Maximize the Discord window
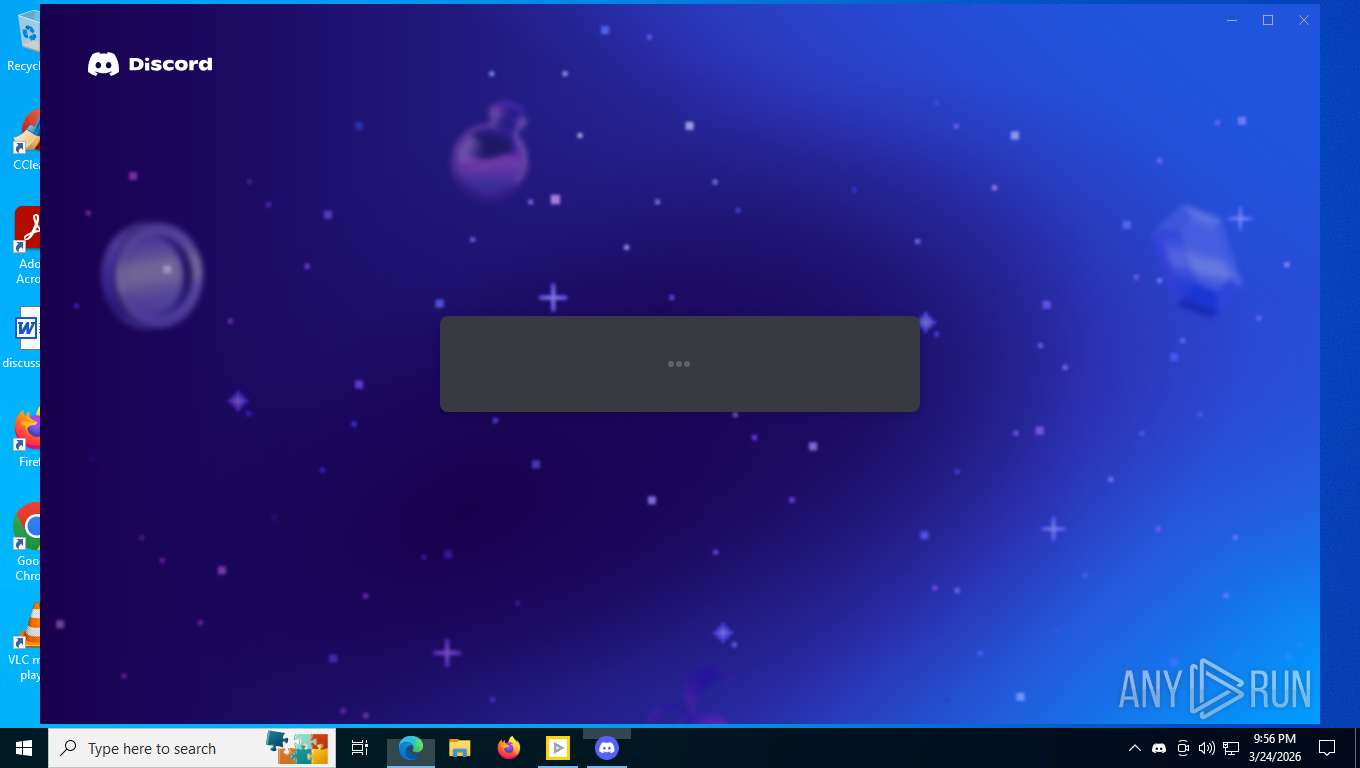This screenshot has width=1360, height=768. pos(1268,20)
